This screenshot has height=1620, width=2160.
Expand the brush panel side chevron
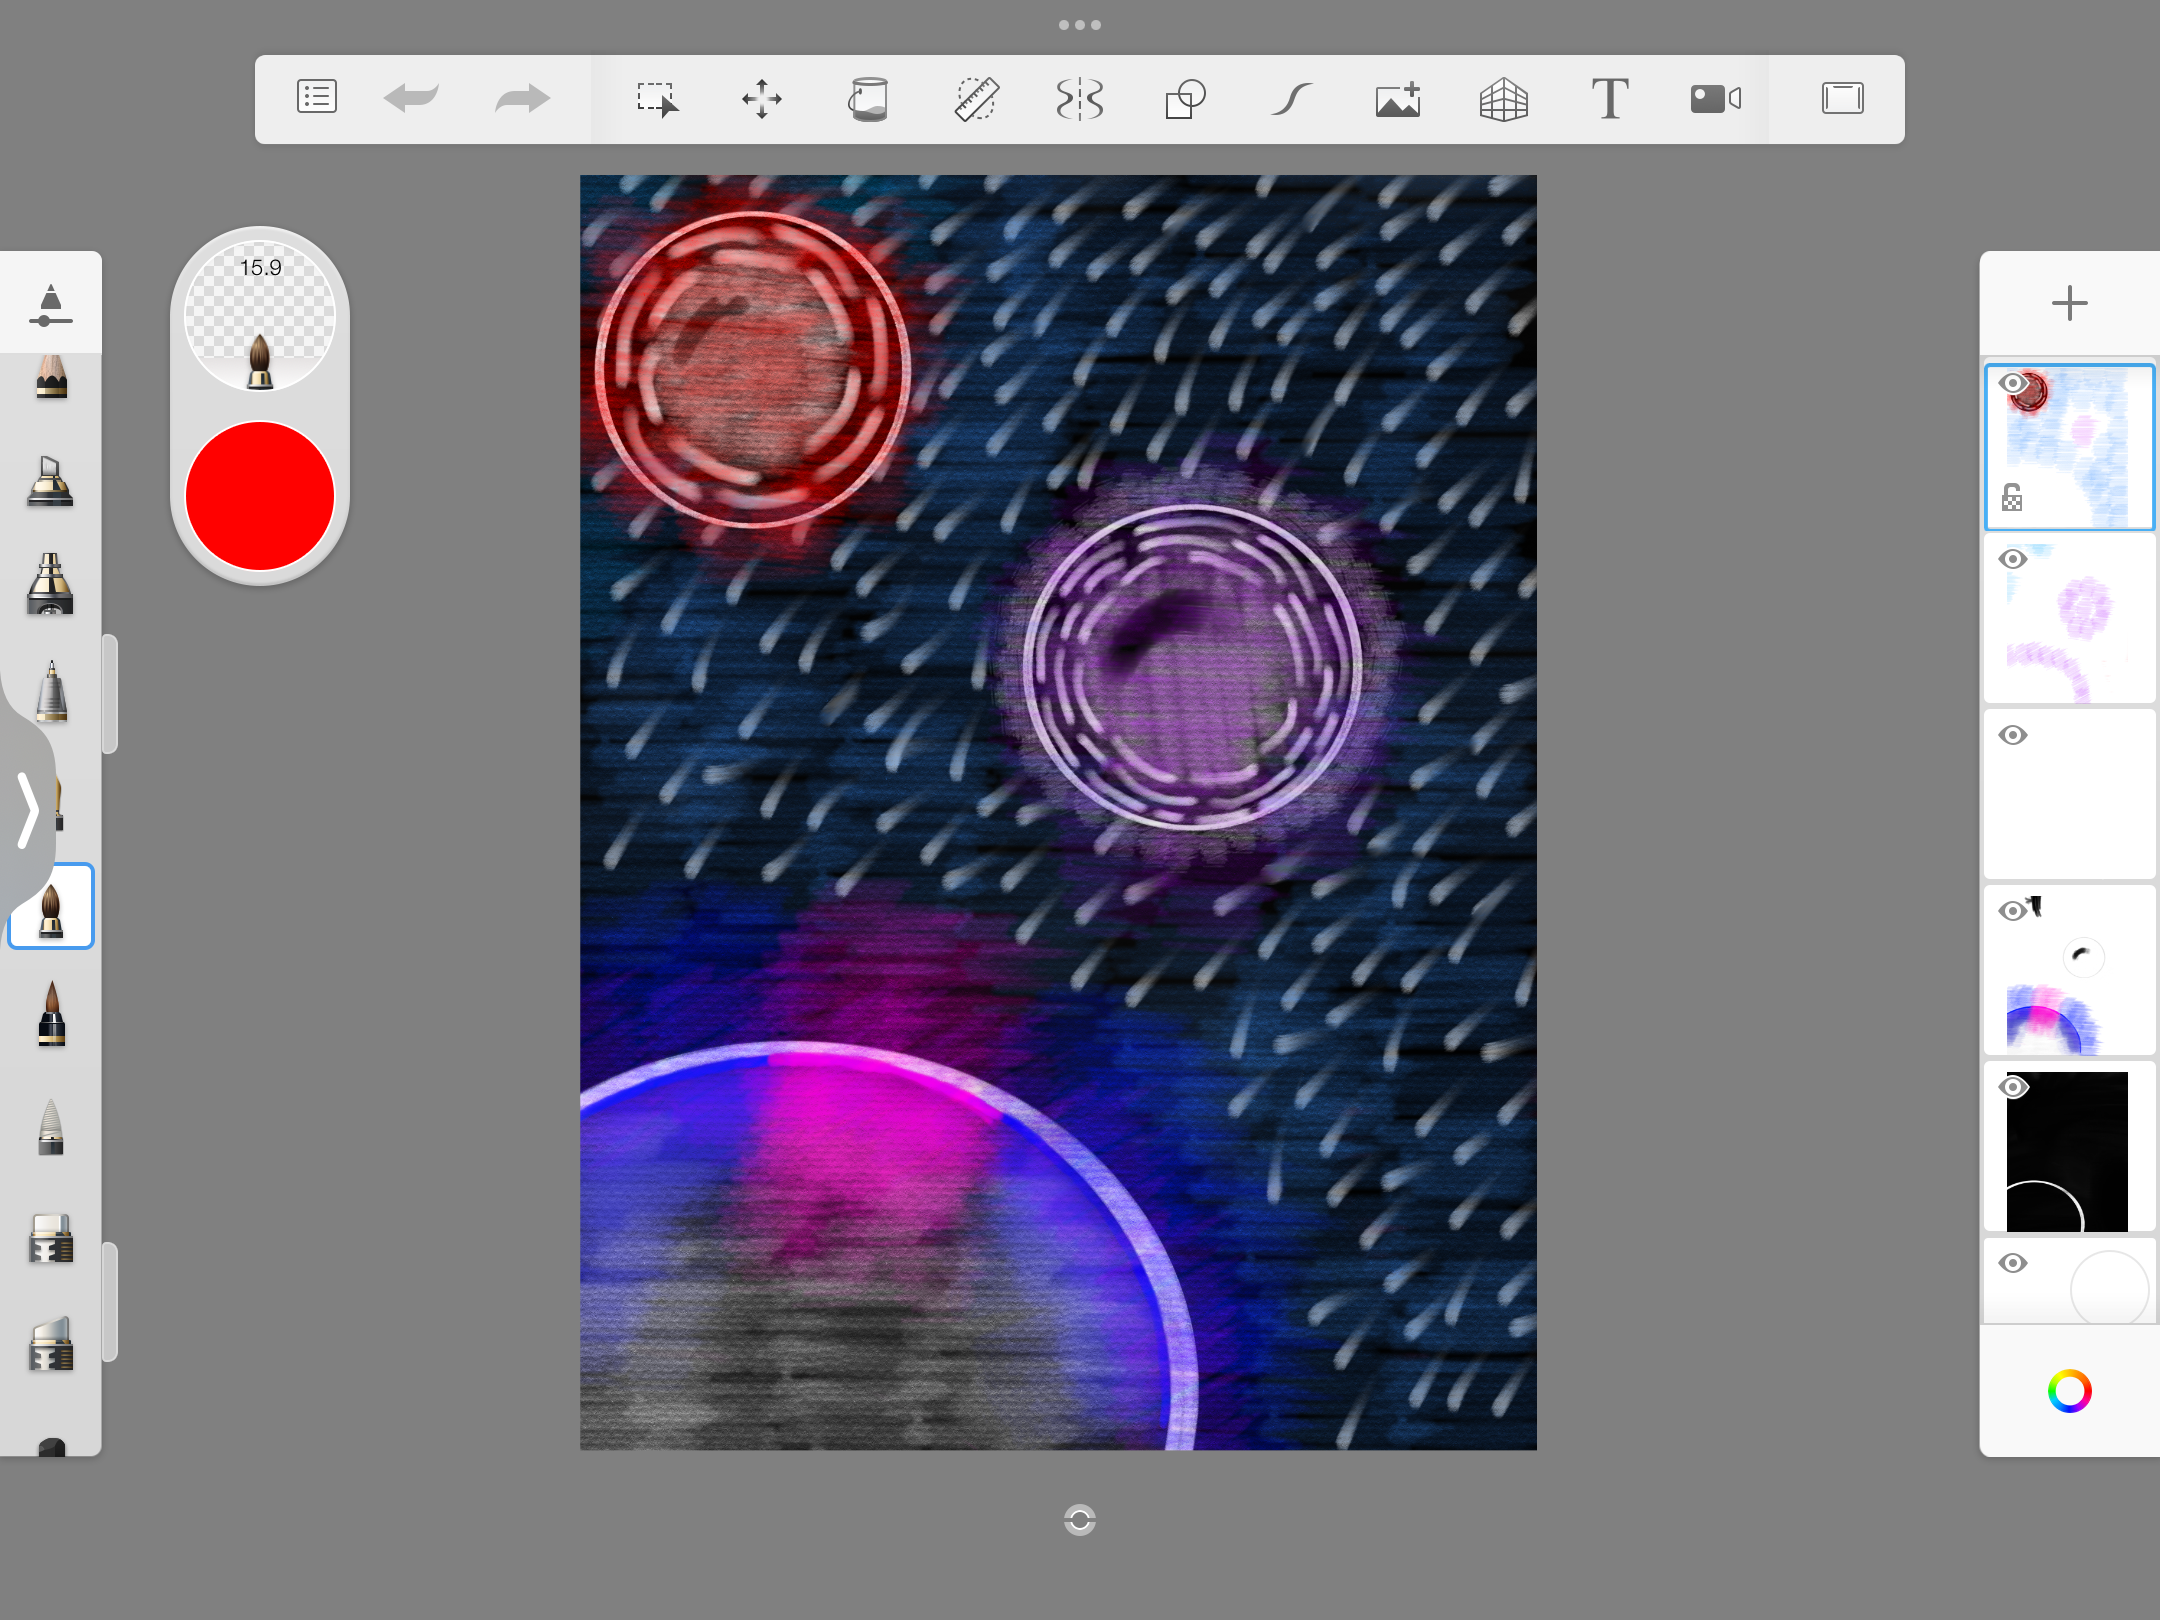coord(27,810)
